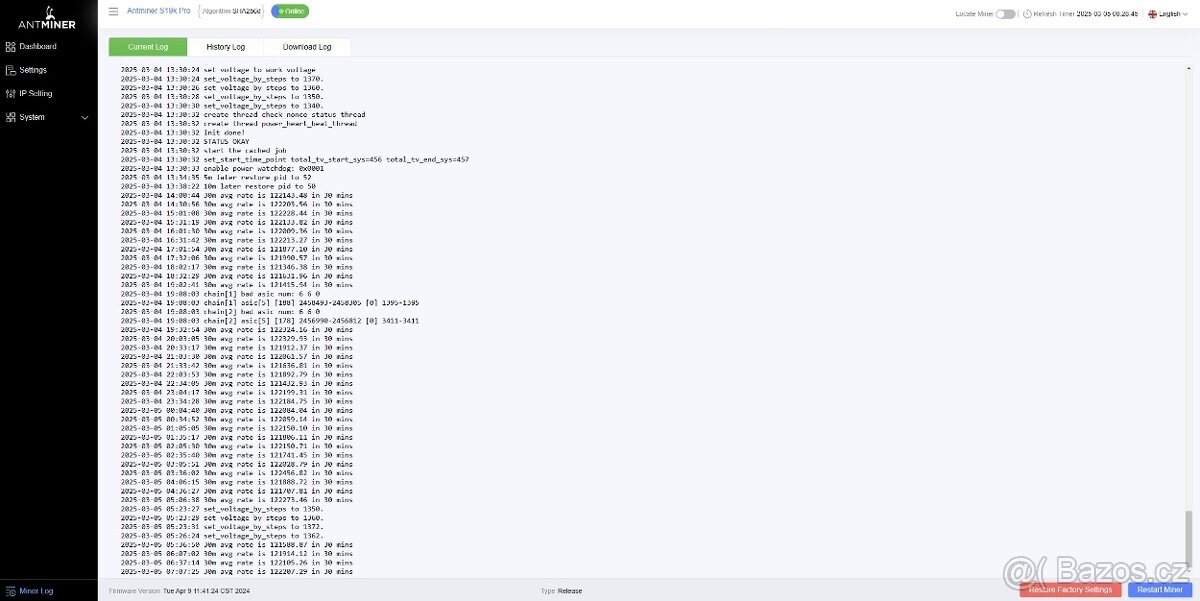Click Restore Factory Settings button
Screen dimensions: 1200x601
pos(1071,590)
